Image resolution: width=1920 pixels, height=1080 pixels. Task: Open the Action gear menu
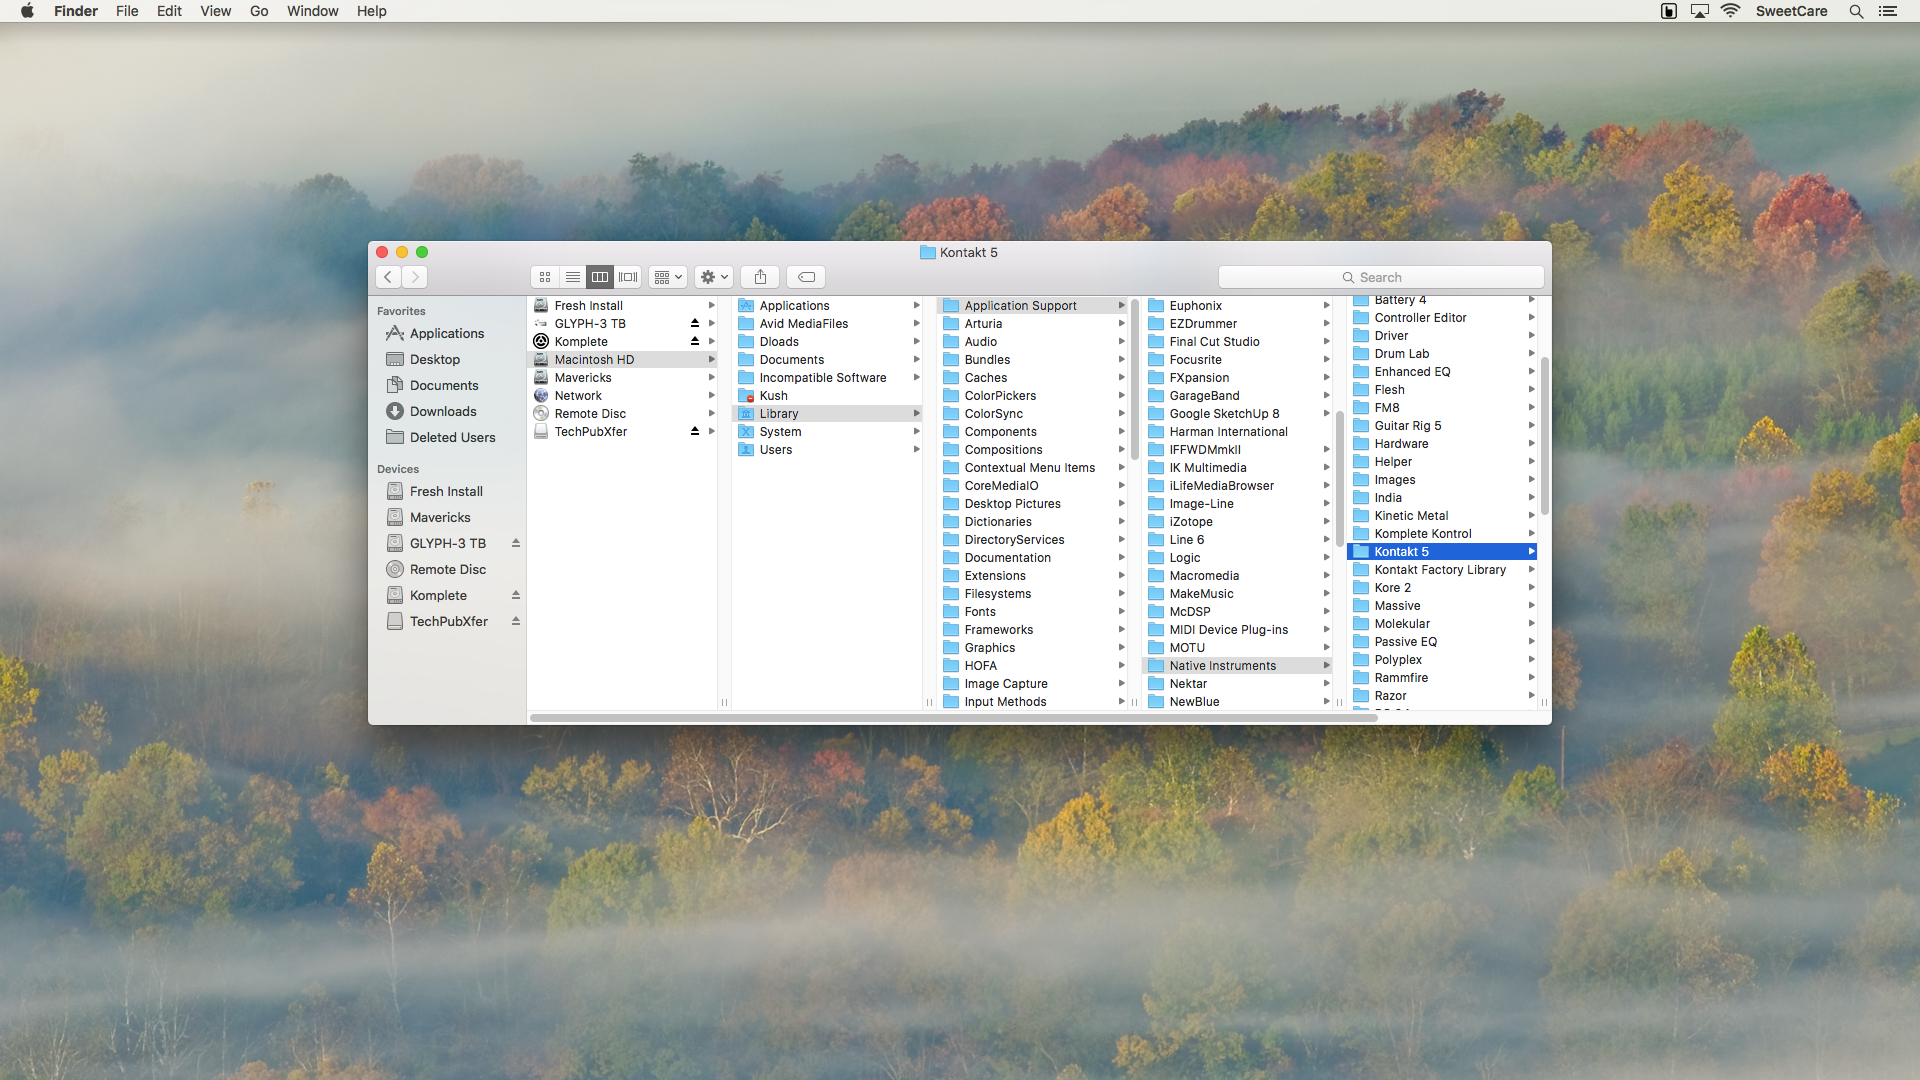[x=714, y=277]
